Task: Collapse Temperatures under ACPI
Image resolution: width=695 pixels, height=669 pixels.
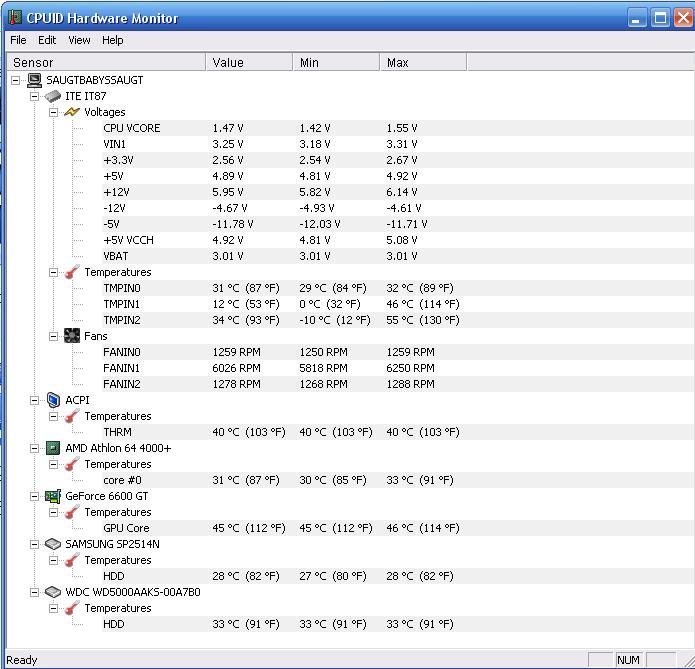Action: [x=53, y=416]
